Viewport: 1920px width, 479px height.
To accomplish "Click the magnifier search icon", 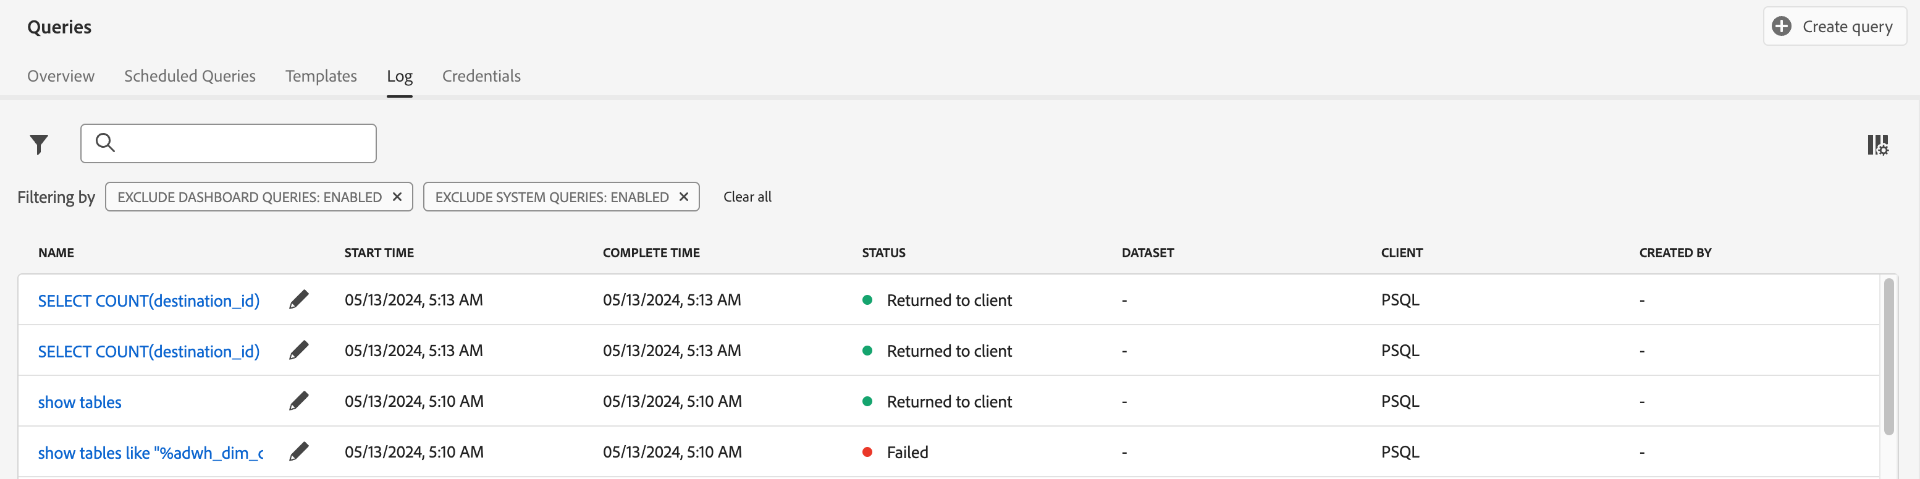I will 105,143.
